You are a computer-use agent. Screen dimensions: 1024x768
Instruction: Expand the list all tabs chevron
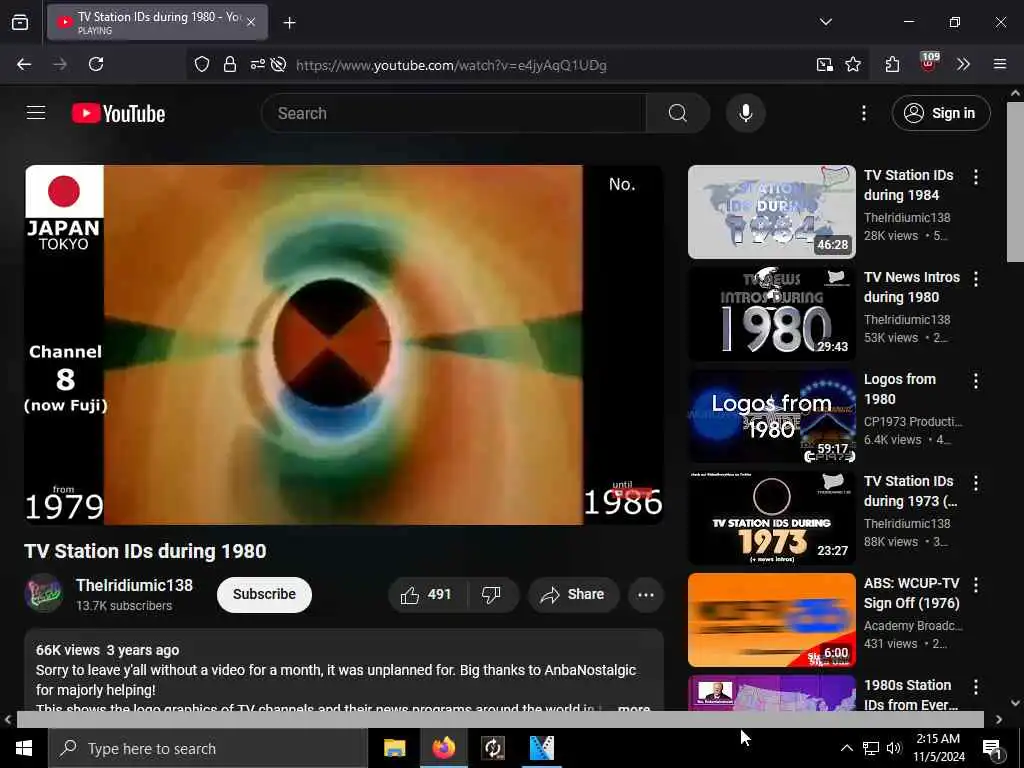(x=825, y=22)
